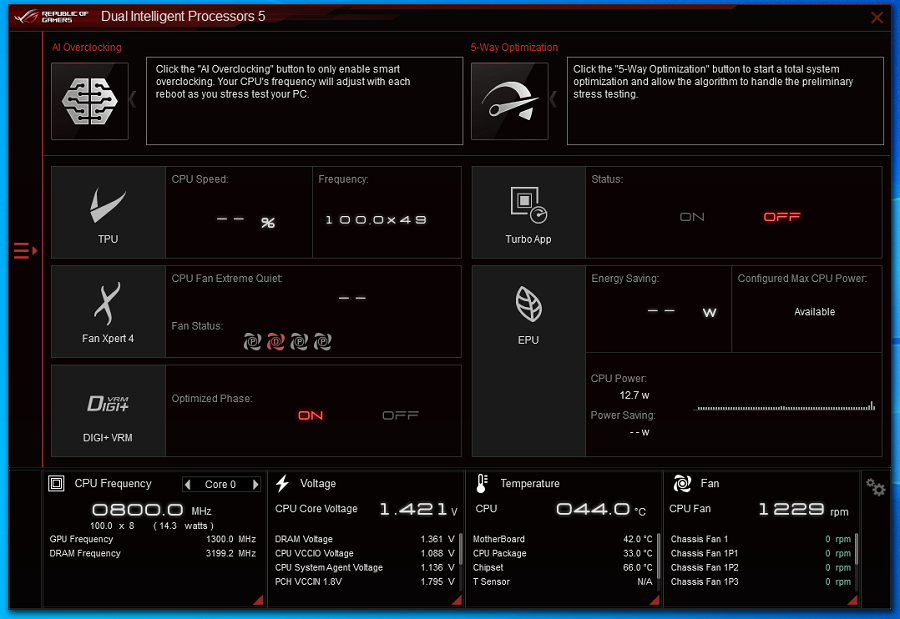
Task: Set Optimized Phase to ON
Action: (311, 415)
